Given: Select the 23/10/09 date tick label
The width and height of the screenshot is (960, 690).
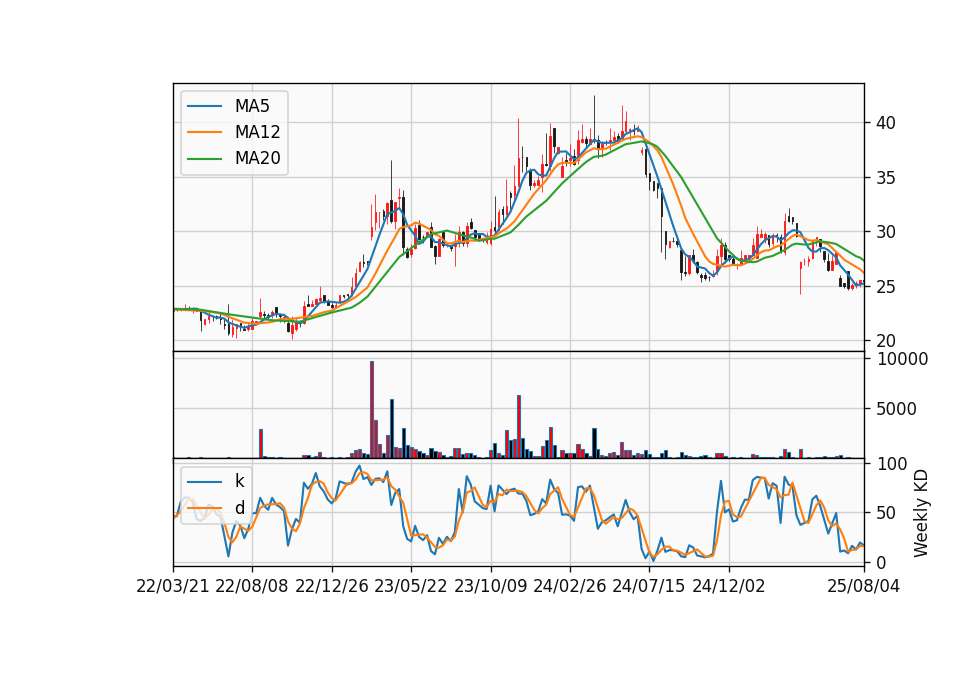Looking at the screenshot, I should [x=490, y=586].
